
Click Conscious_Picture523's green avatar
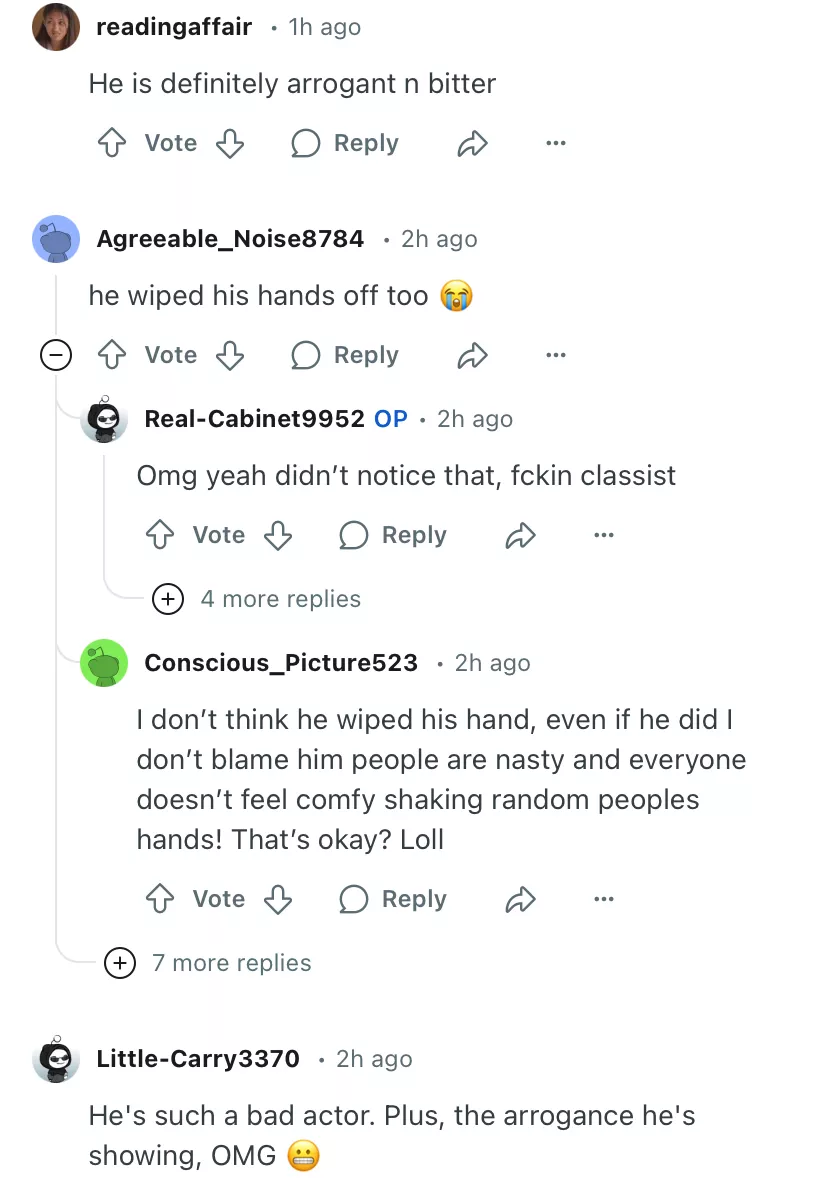(x=104, y=663)
